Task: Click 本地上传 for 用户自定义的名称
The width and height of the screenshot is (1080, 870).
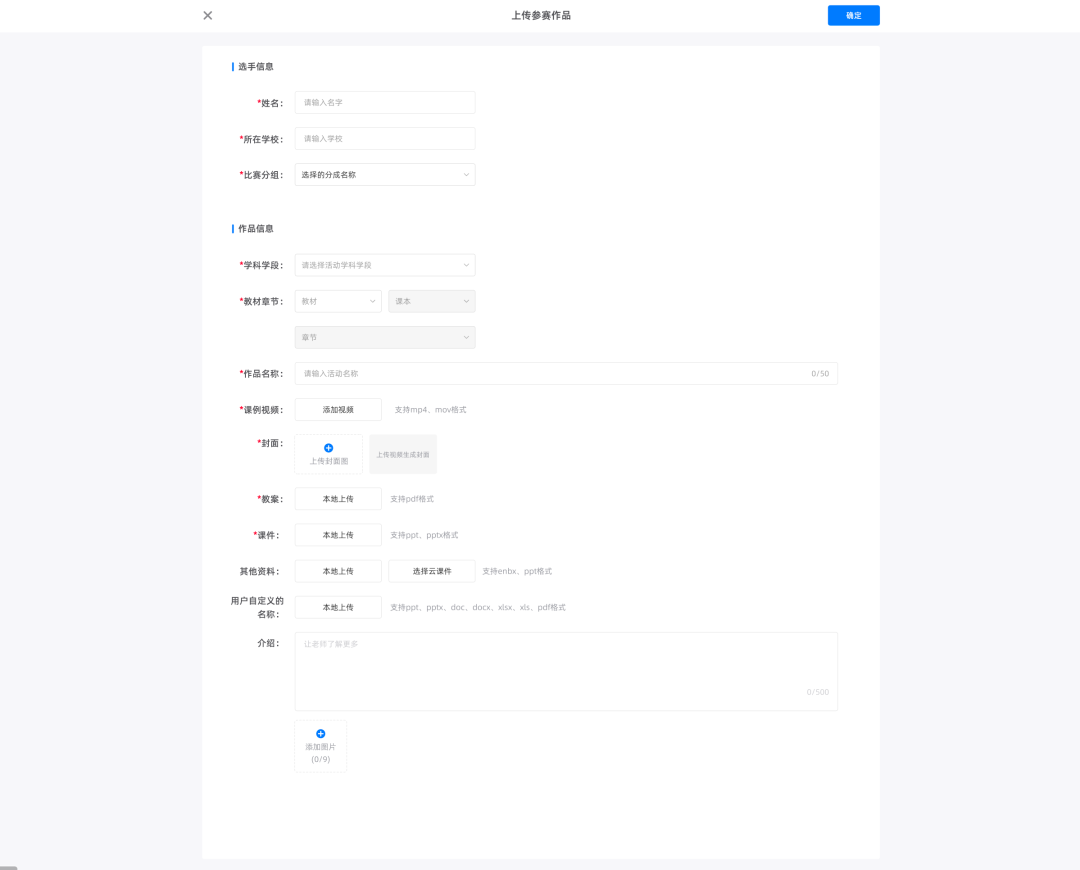Action: pos(338,608)
